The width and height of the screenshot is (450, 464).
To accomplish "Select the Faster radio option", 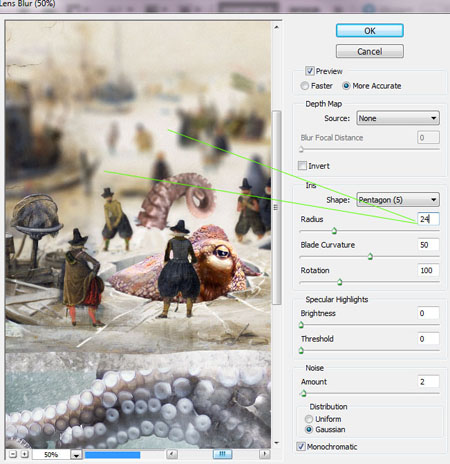I will (x=304, y=86).
